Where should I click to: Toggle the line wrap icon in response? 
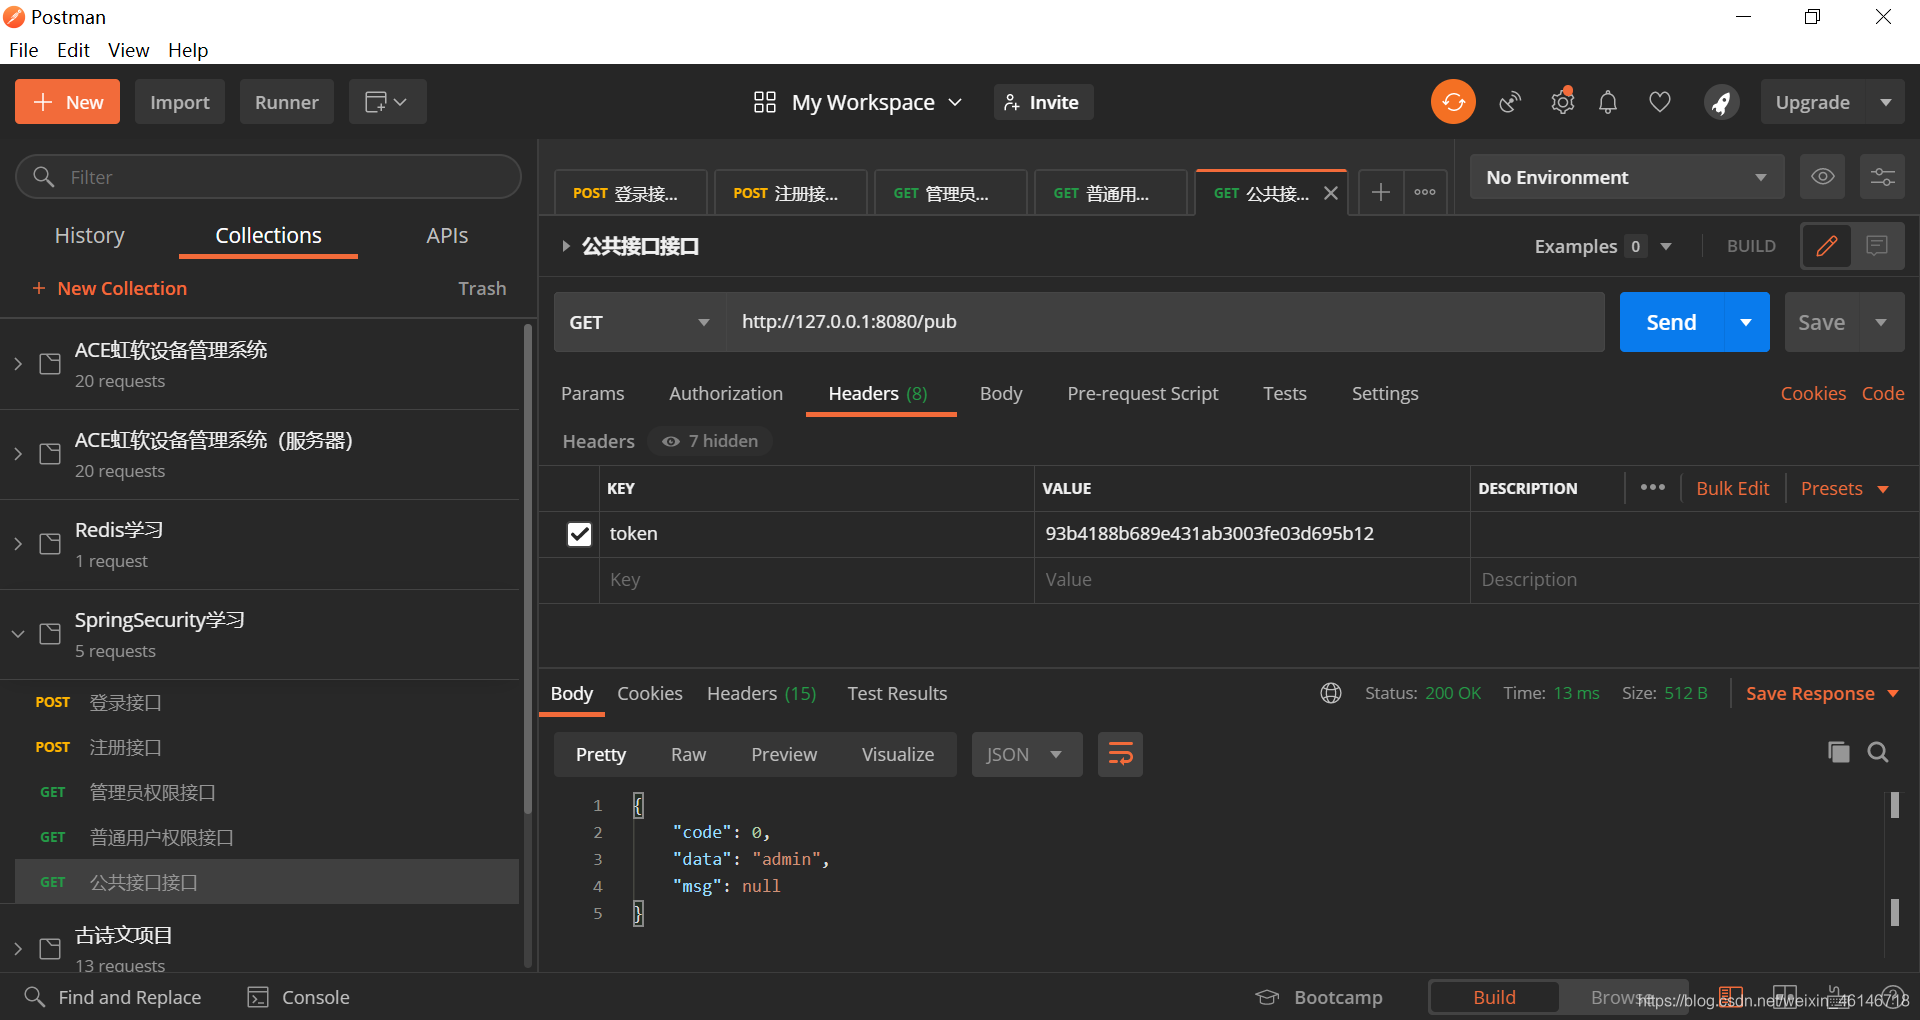coord(1120,754)
